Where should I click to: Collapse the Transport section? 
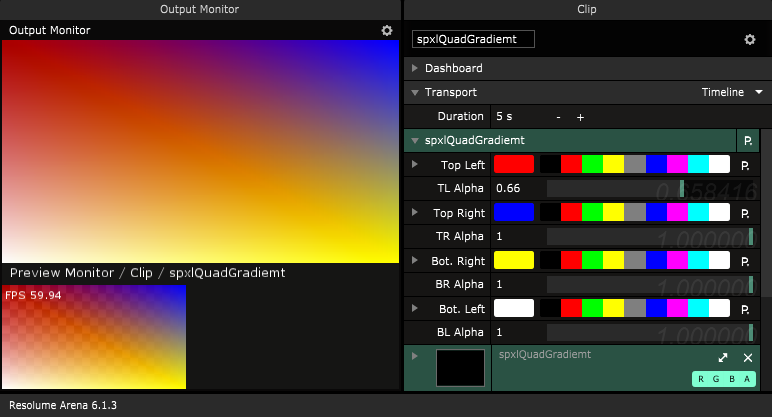tap(415, 92)
